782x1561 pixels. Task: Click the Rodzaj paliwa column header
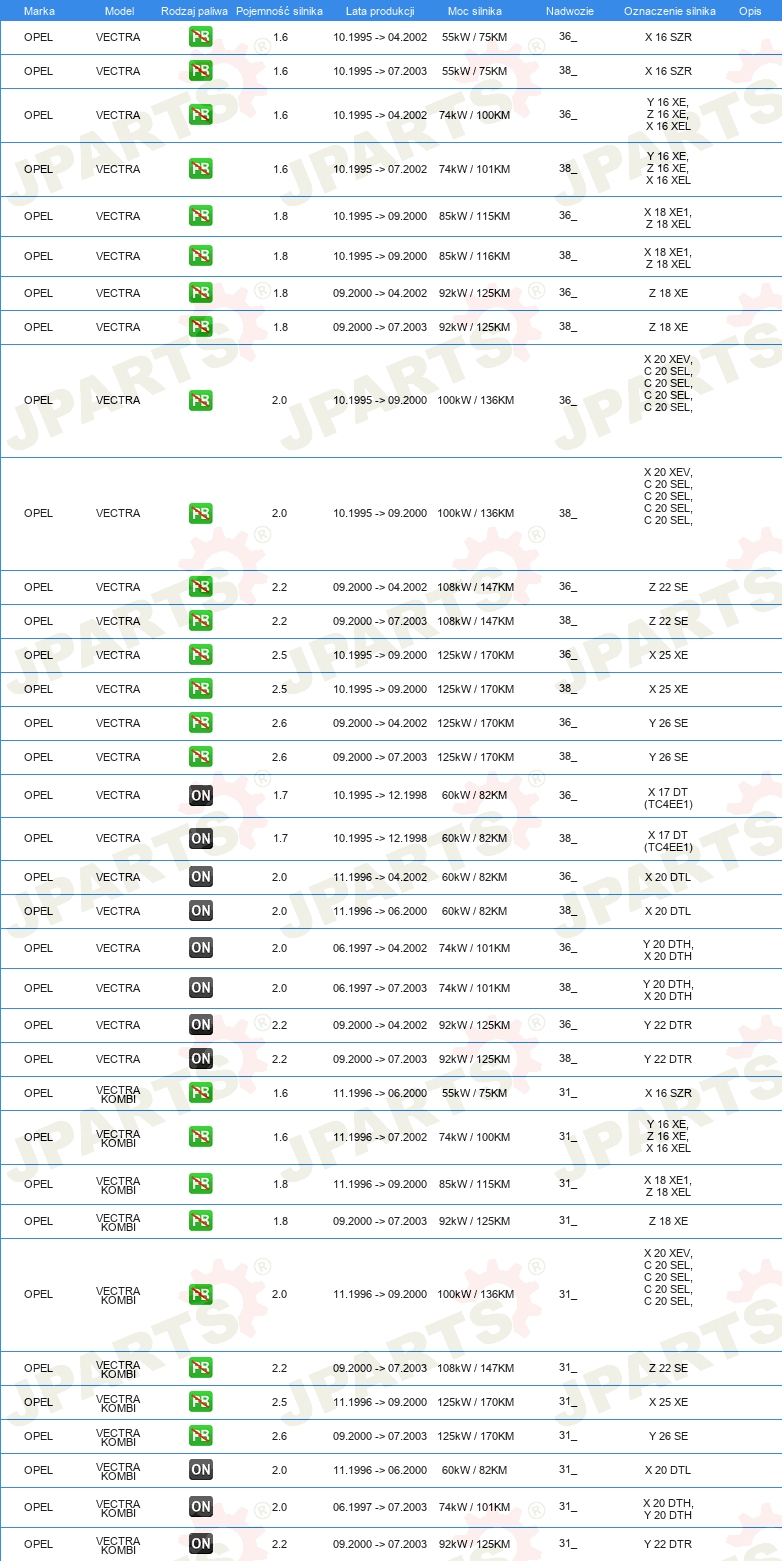(194, 11)
